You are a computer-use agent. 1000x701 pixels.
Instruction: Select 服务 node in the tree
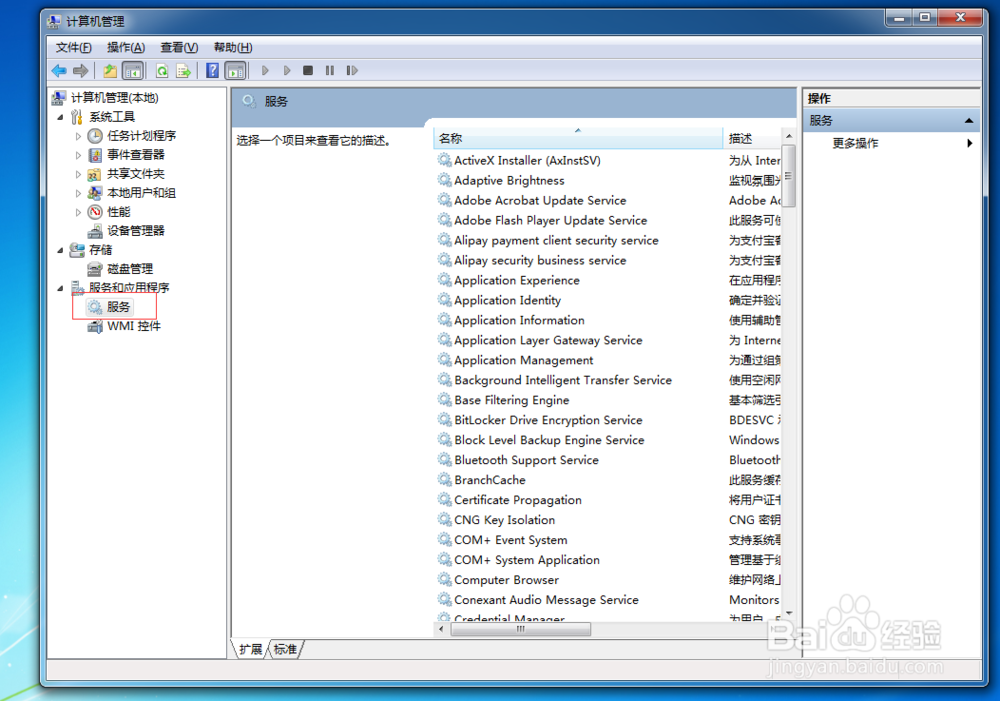pyautogui.click(x=119, y=307)
